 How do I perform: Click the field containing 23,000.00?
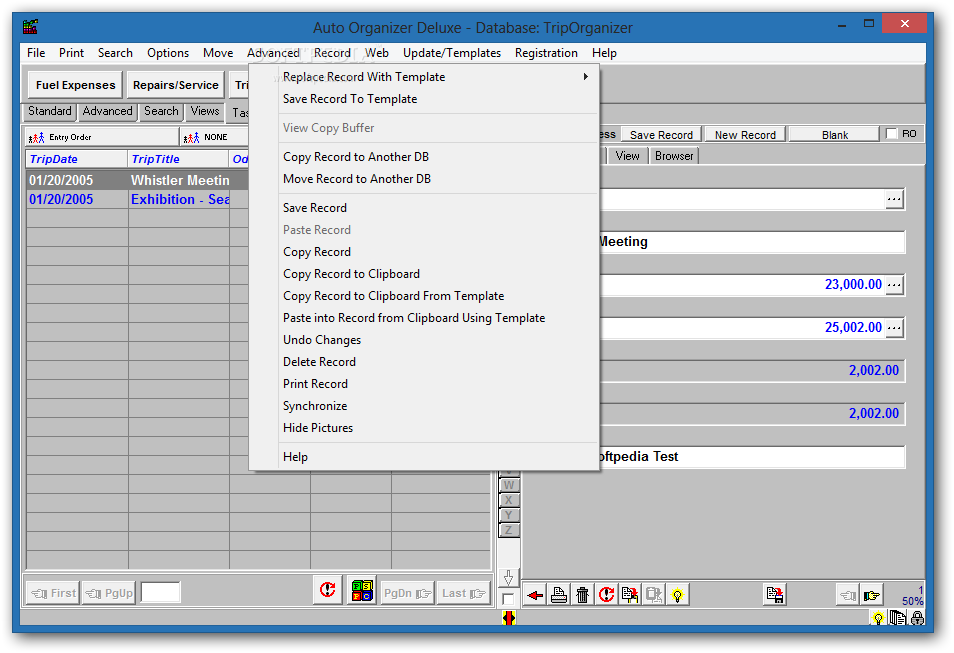(x=742, y=284)
